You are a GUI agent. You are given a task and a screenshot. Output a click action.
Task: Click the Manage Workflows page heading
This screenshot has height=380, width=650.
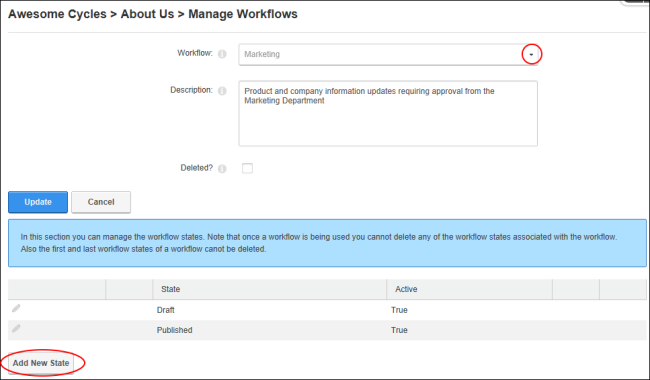click(x=243, y=14)
